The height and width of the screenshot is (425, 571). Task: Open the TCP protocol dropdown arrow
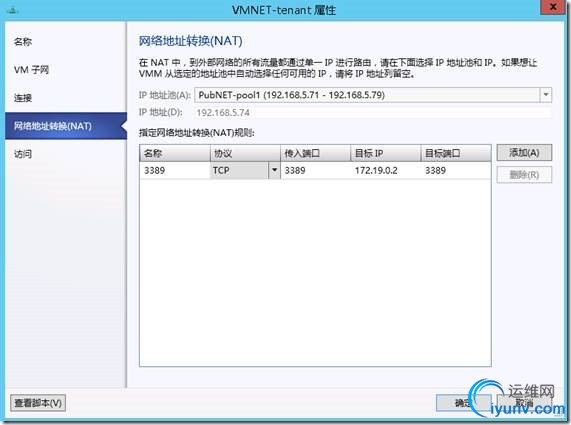(x=274, y=170)
